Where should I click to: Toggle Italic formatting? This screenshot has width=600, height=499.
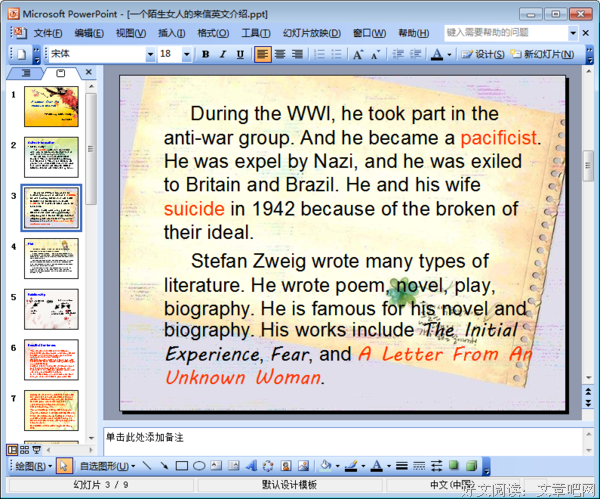click(x=223, y=54)
